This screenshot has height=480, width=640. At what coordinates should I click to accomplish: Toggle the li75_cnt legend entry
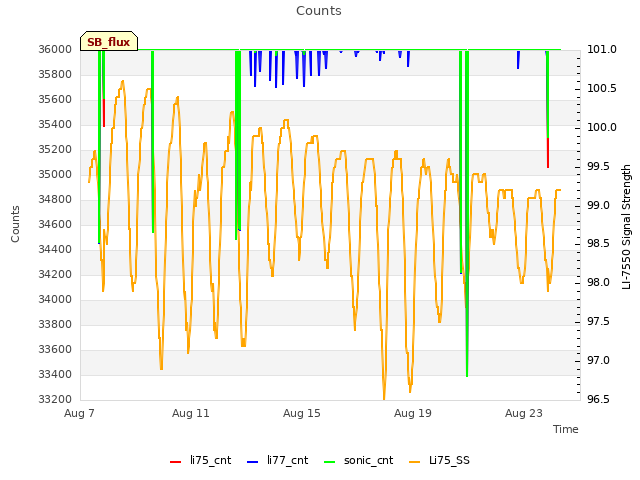[x=200, y=460]
